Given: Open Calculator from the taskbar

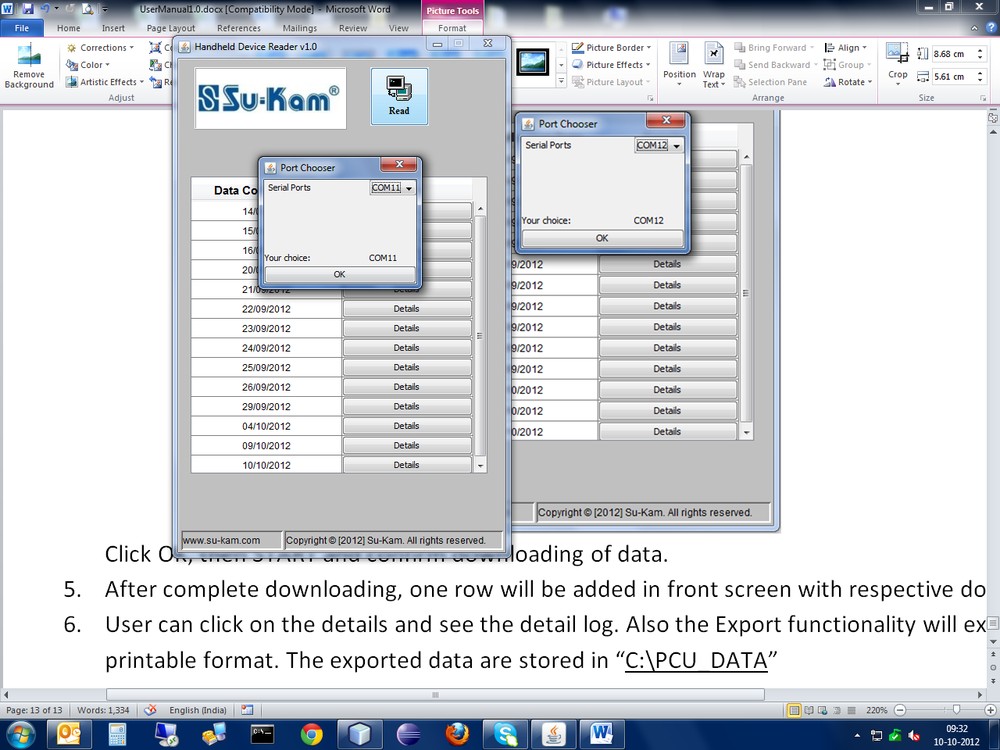Looking at the screenshot, I should [x=117, y=735].
